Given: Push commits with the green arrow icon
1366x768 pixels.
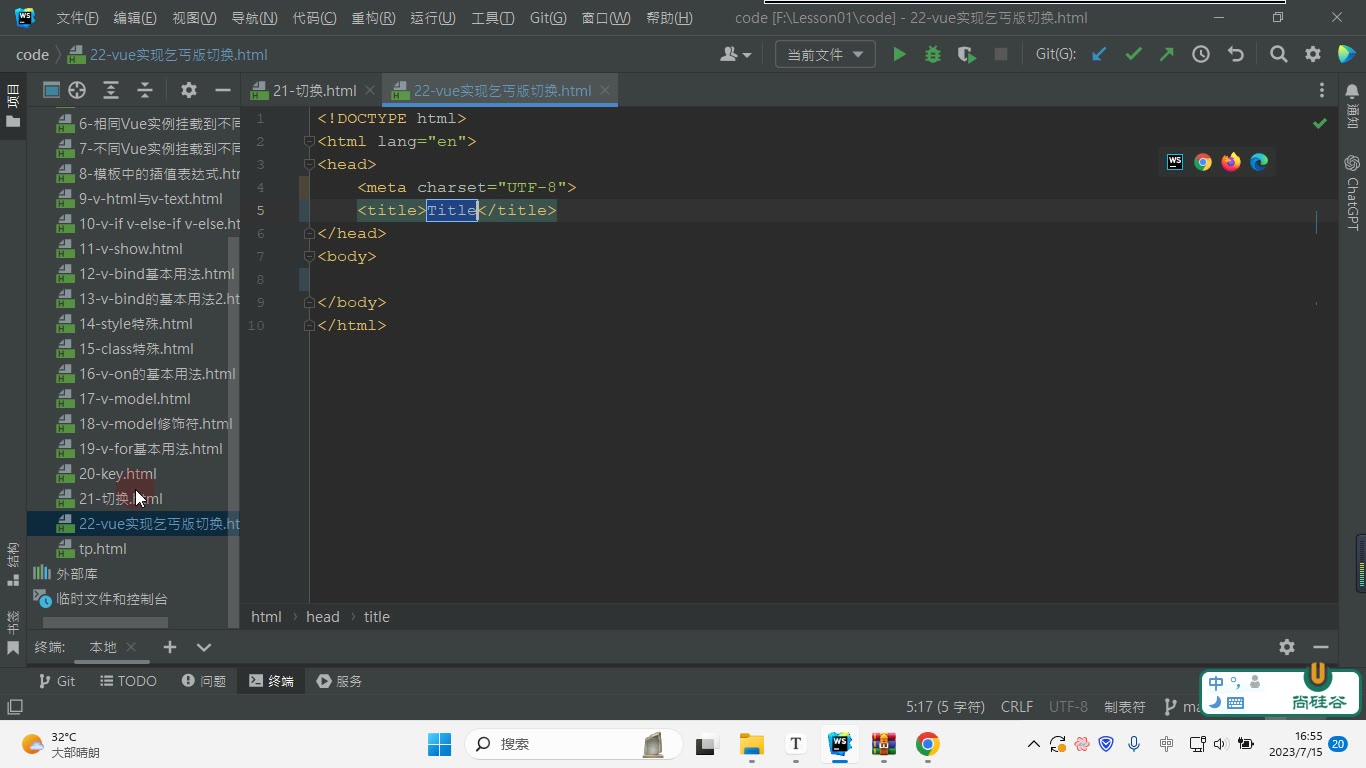Looking at the screenshot, I should 1167,55.
